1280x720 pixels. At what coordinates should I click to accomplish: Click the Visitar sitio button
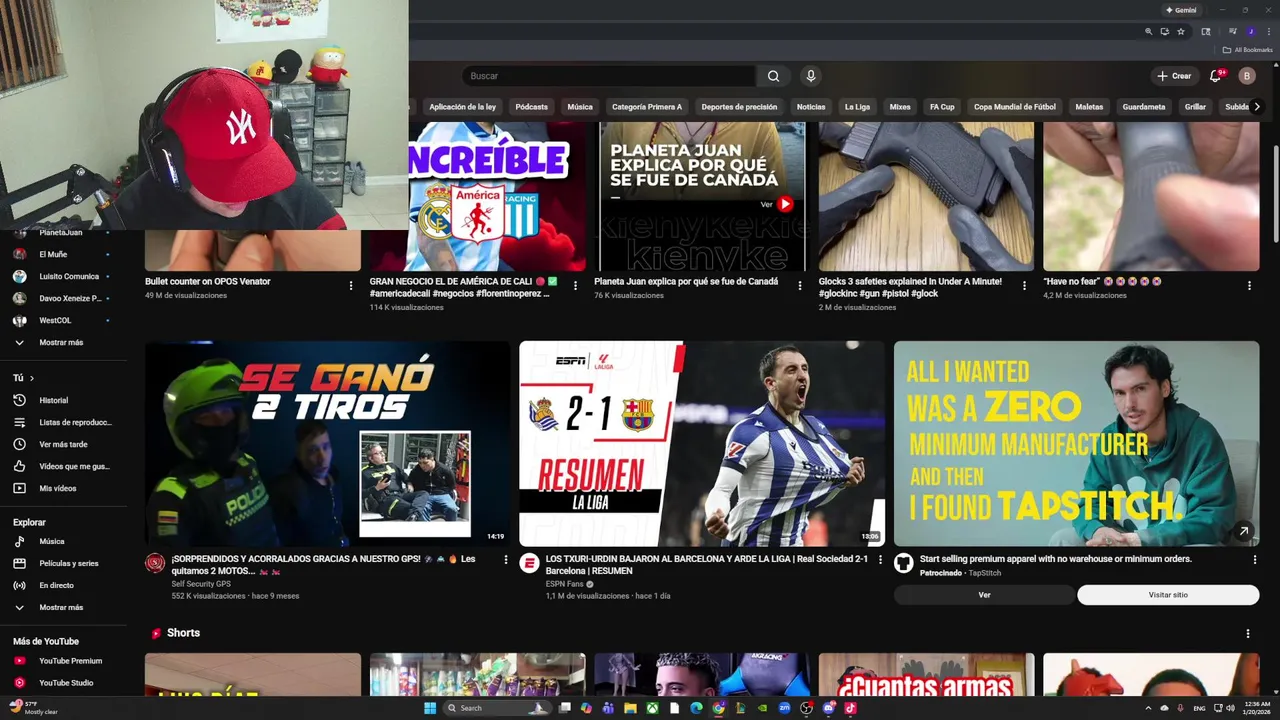1168,595
